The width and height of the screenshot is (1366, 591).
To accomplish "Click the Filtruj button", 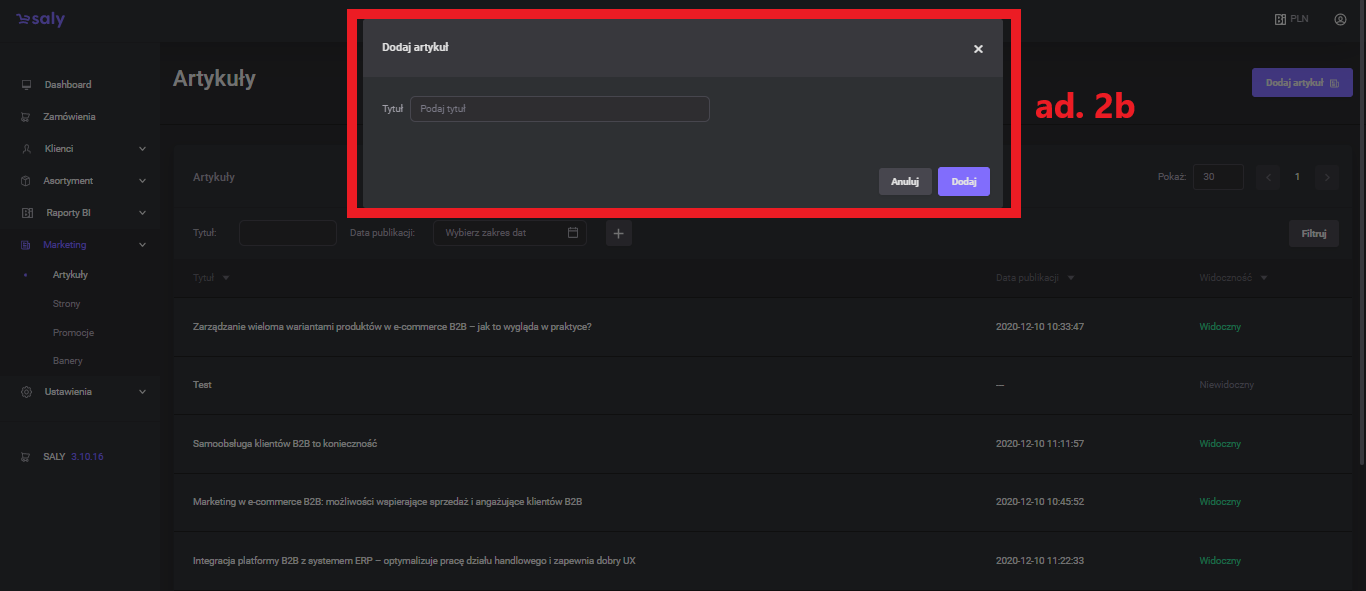I will (x=1313, y=233).
